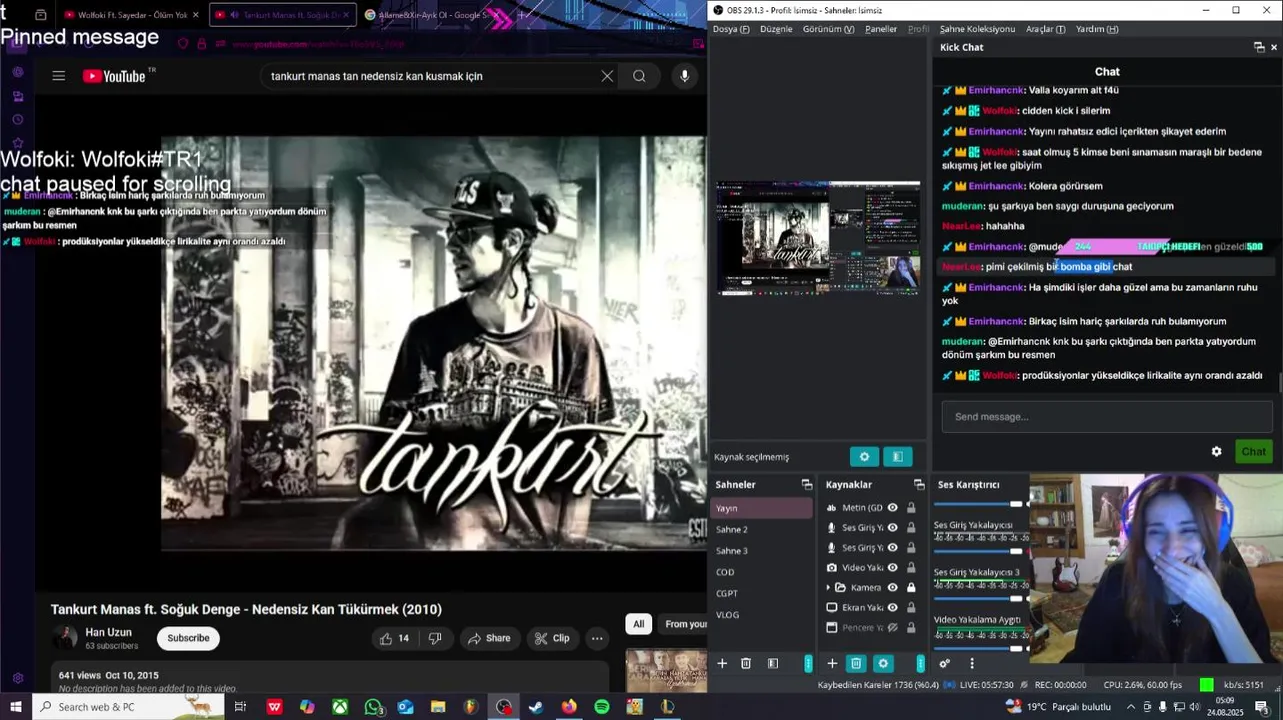Subscribe to Han Uzun channel

coord(188,638)
